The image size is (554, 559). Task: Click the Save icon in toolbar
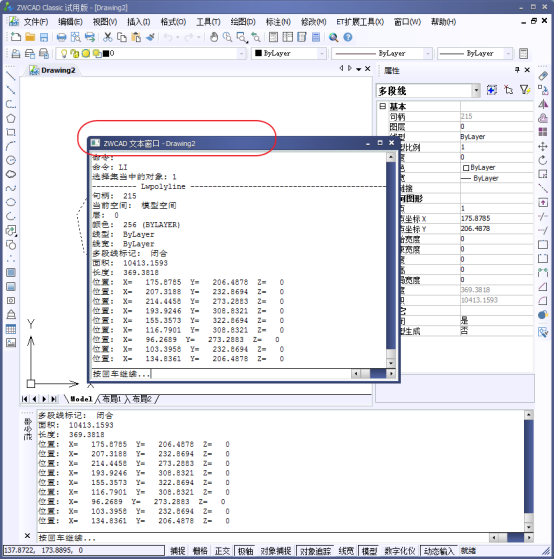tap(44, 37)
